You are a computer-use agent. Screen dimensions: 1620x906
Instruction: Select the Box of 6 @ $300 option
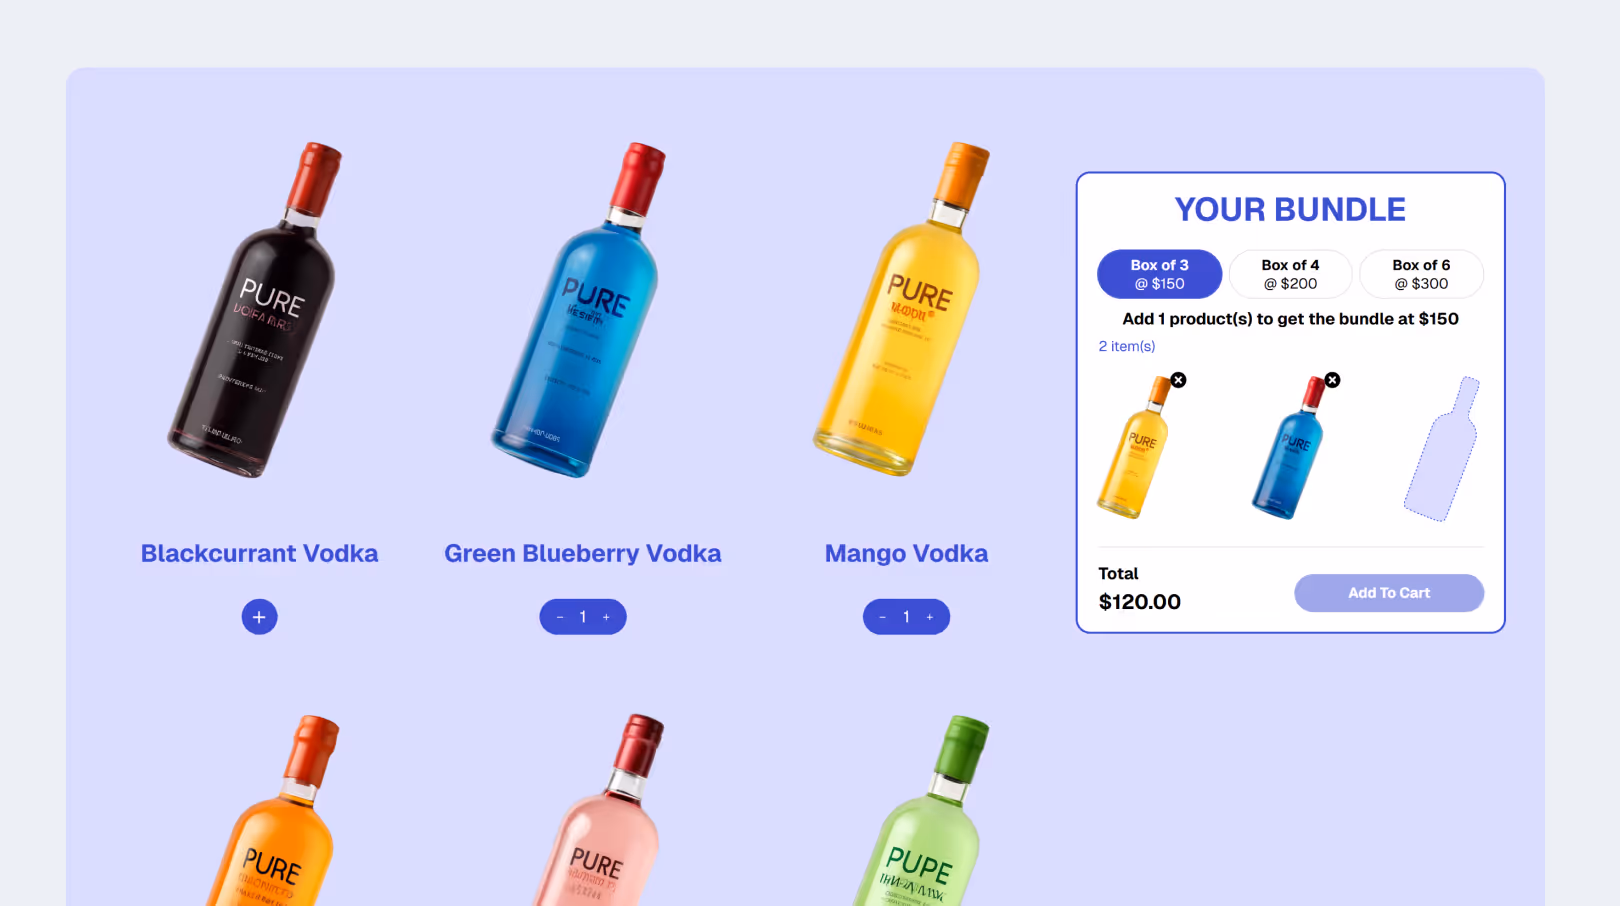pos(1421,274)
